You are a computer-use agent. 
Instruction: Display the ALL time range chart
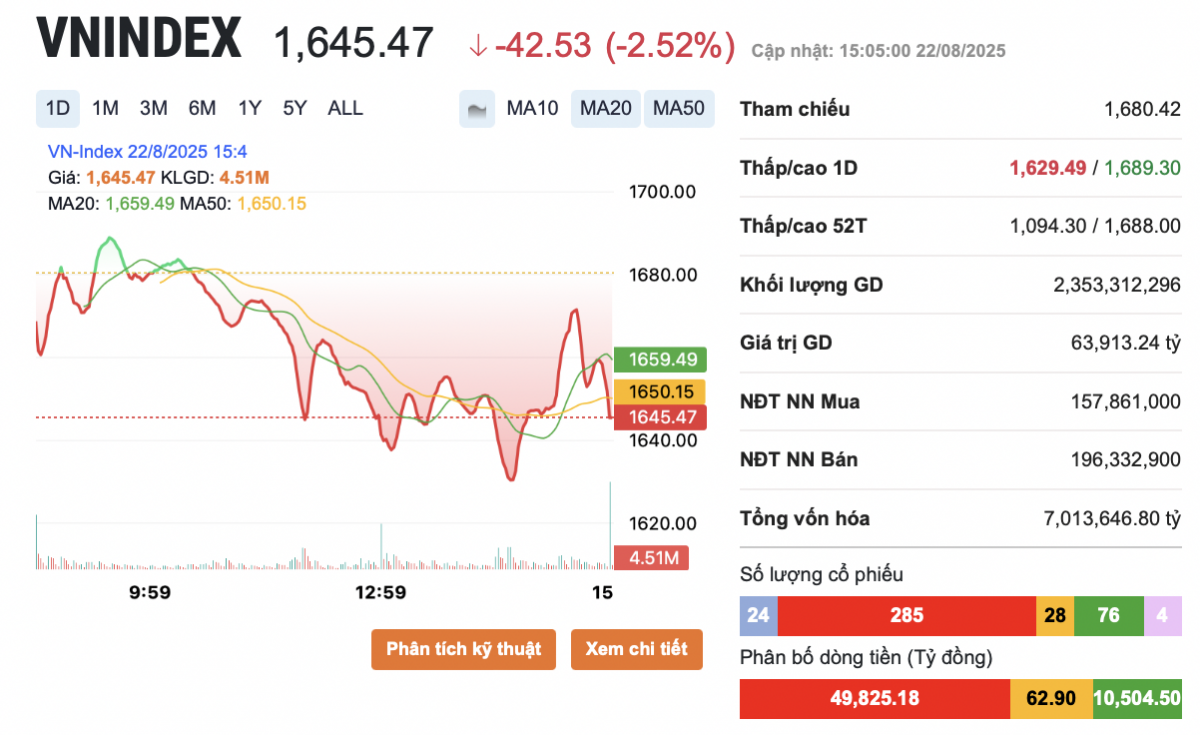coord(346,109)
